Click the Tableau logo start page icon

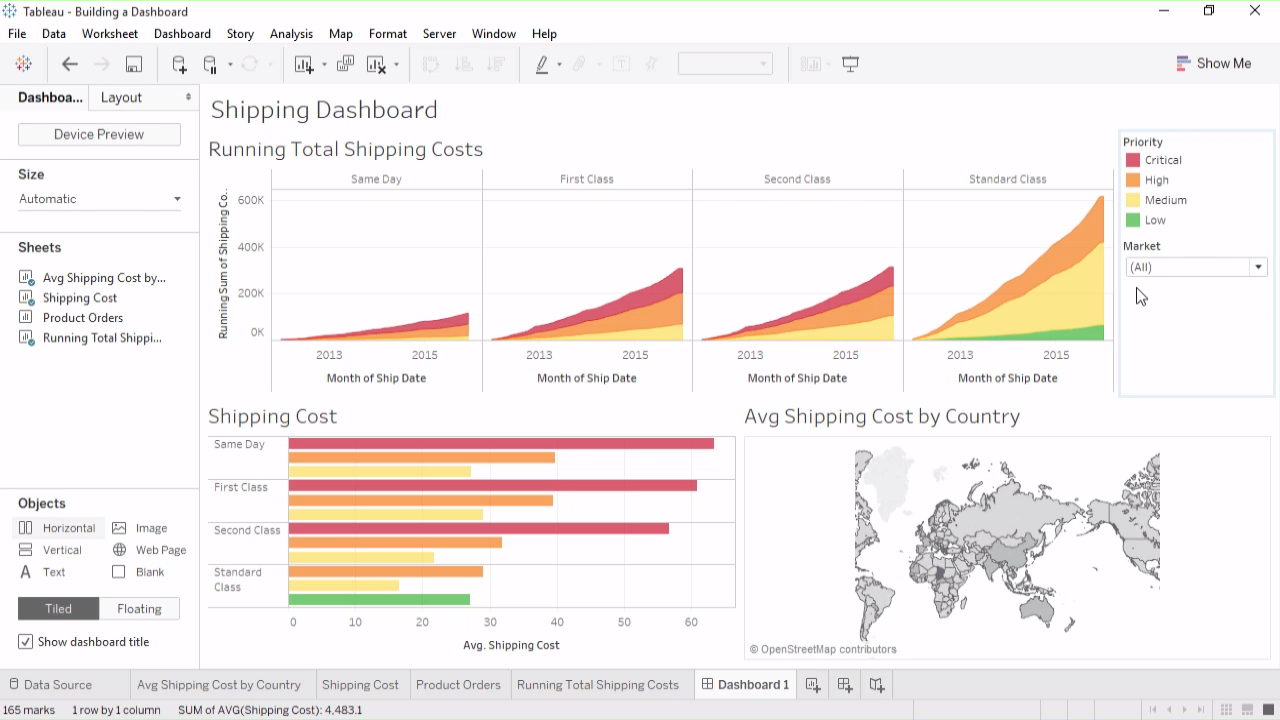23,64
